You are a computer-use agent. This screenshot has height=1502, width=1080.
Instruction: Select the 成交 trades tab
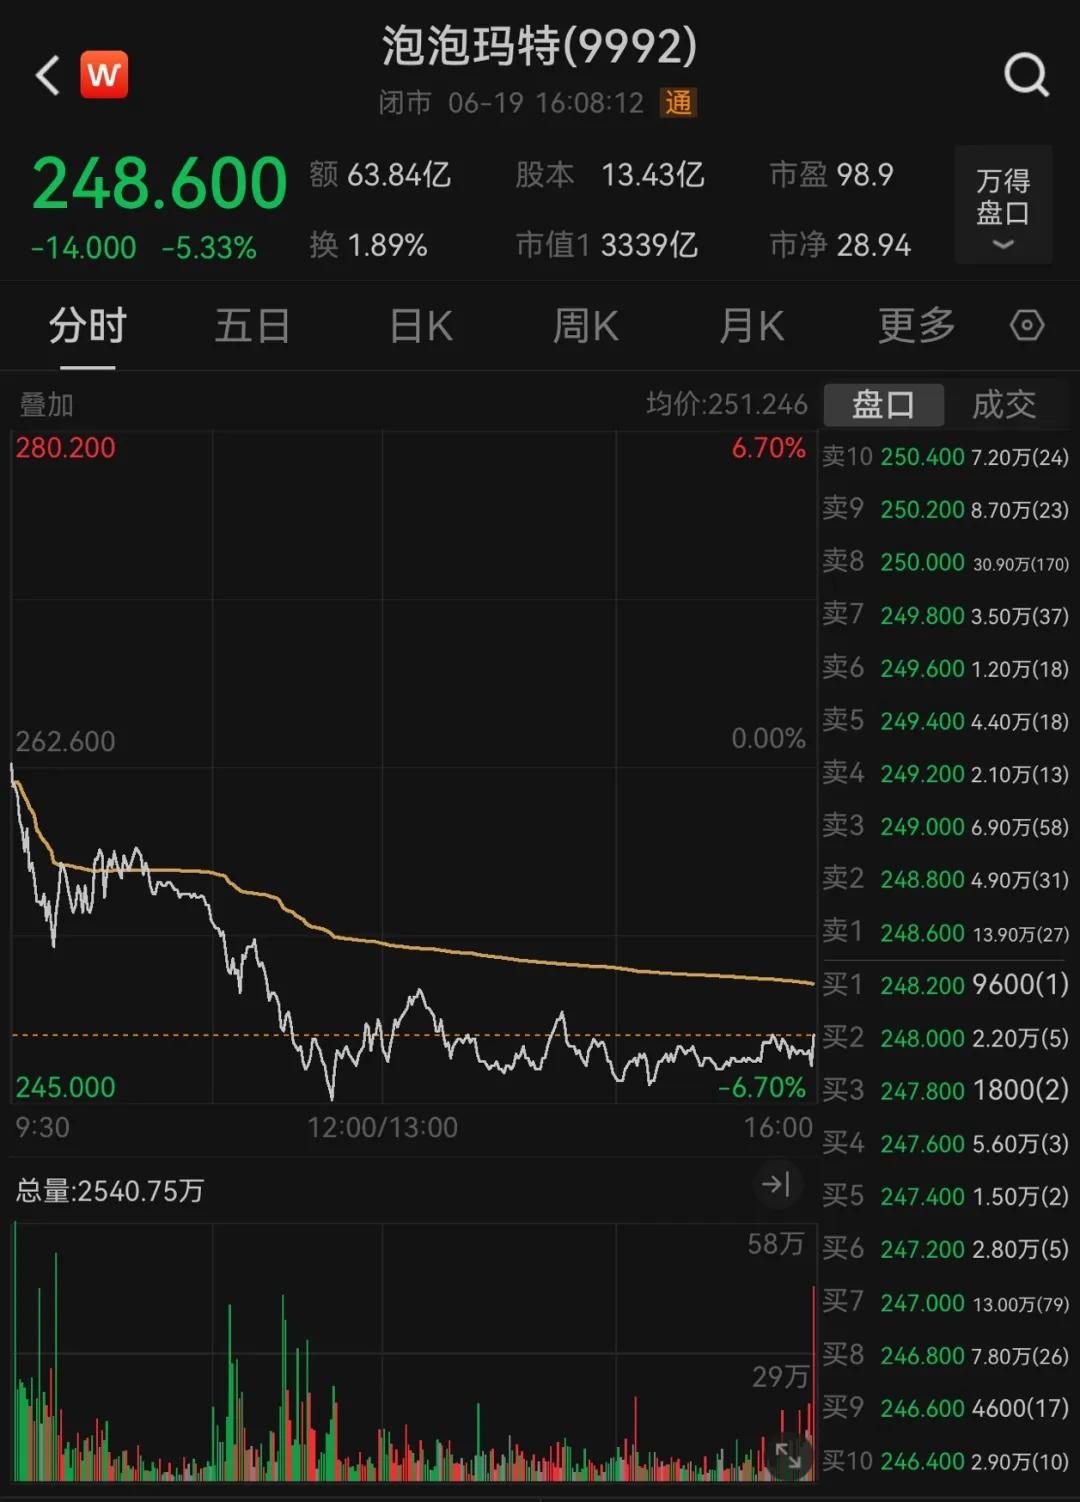coord(1004,405)
